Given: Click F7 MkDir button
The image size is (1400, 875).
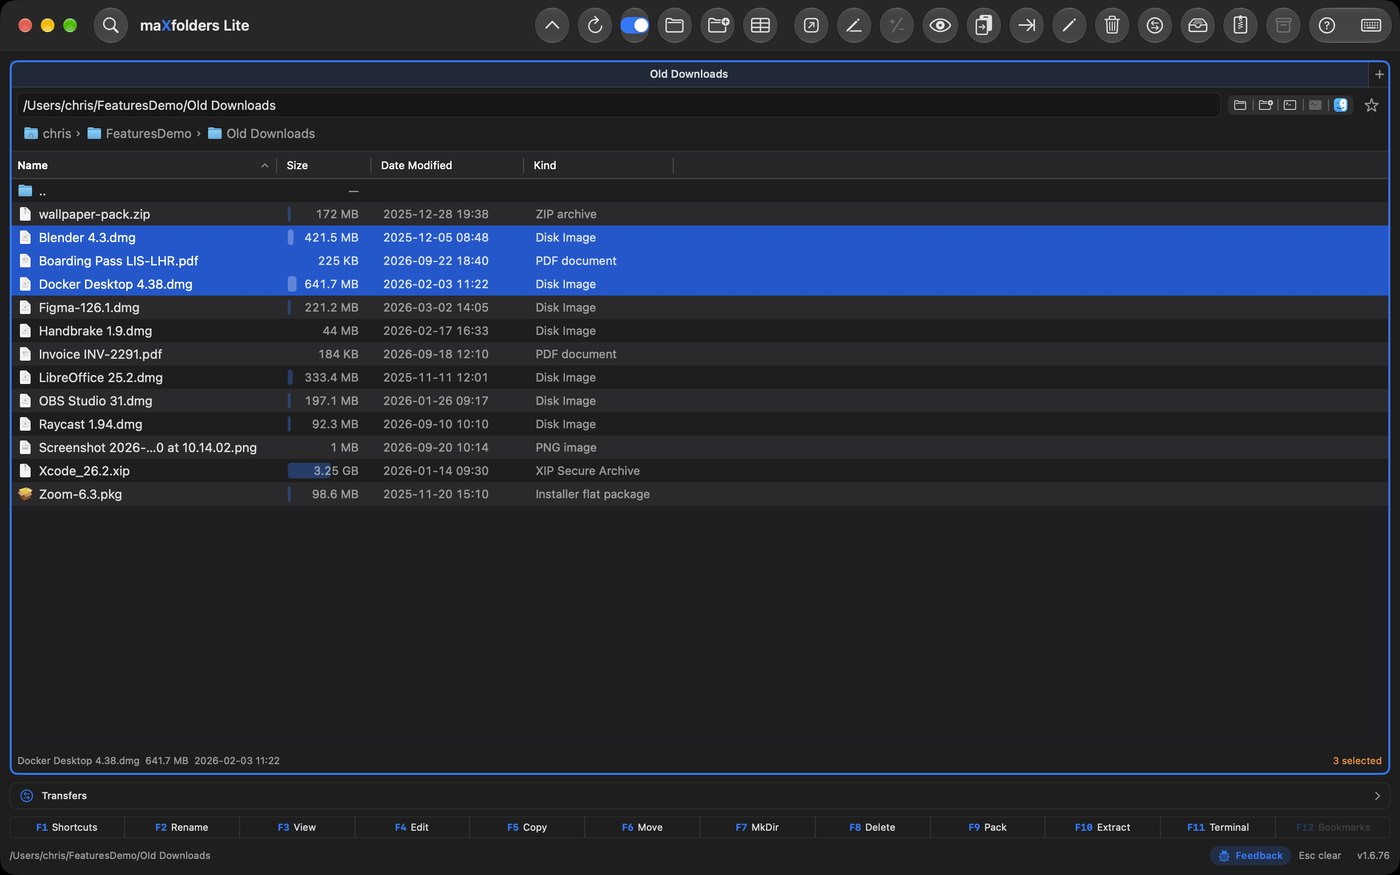Looking at the screenshot, I should coord(757,827).
